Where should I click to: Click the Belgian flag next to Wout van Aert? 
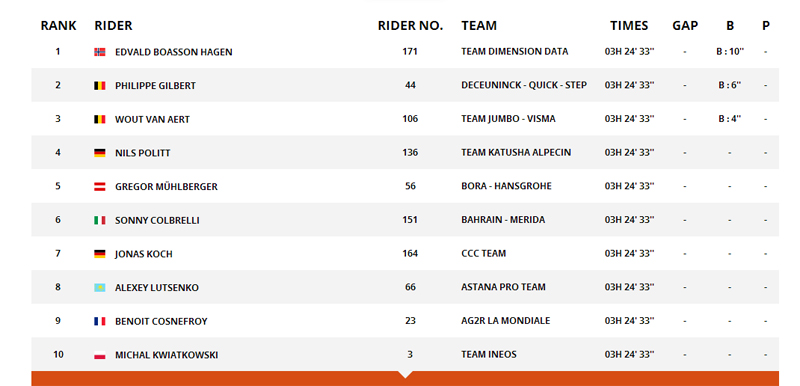coord(99,119)
